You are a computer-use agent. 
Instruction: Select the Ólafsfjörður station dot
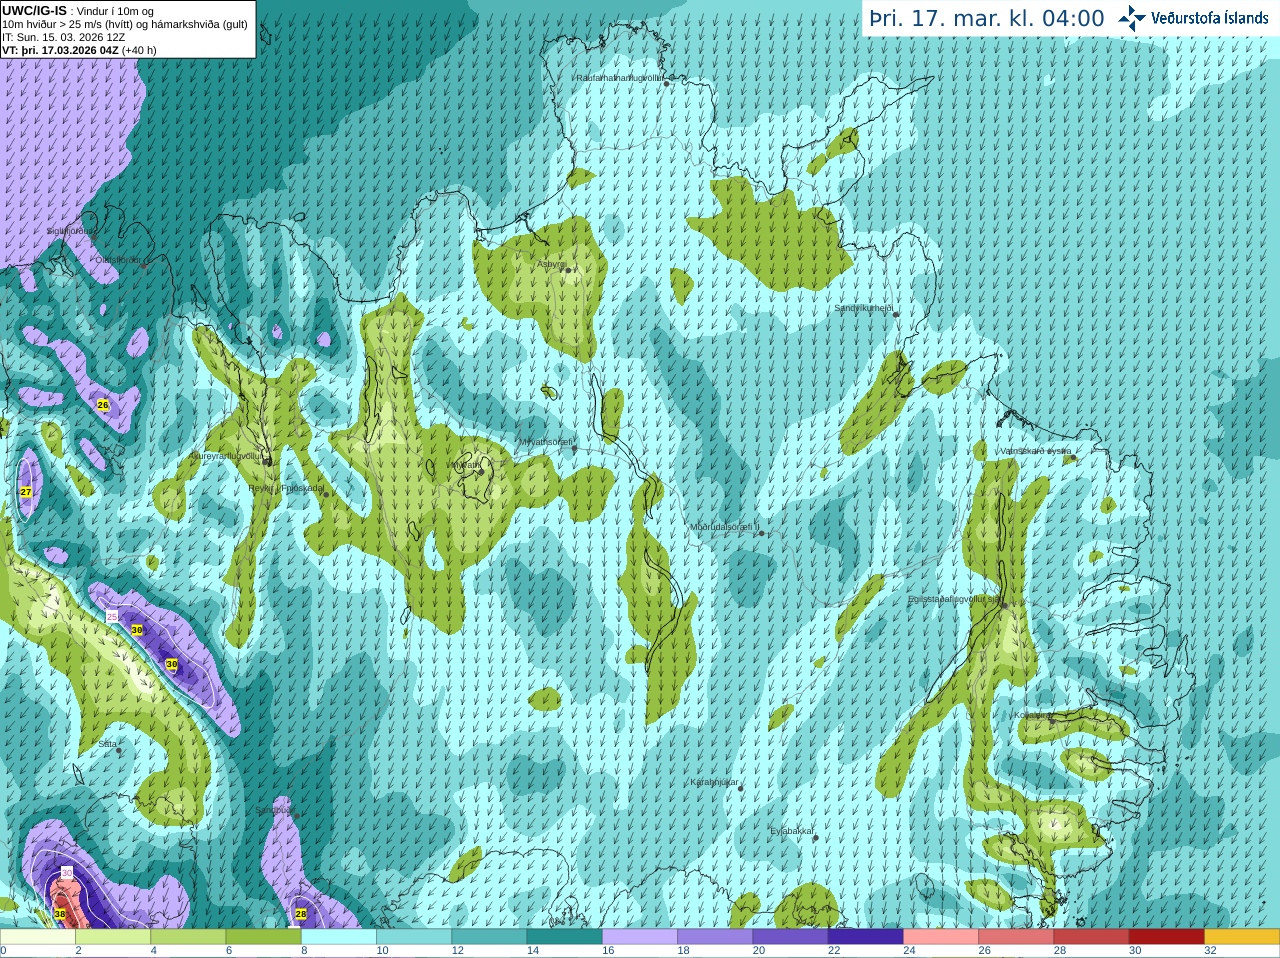click(x=144, y=266)
